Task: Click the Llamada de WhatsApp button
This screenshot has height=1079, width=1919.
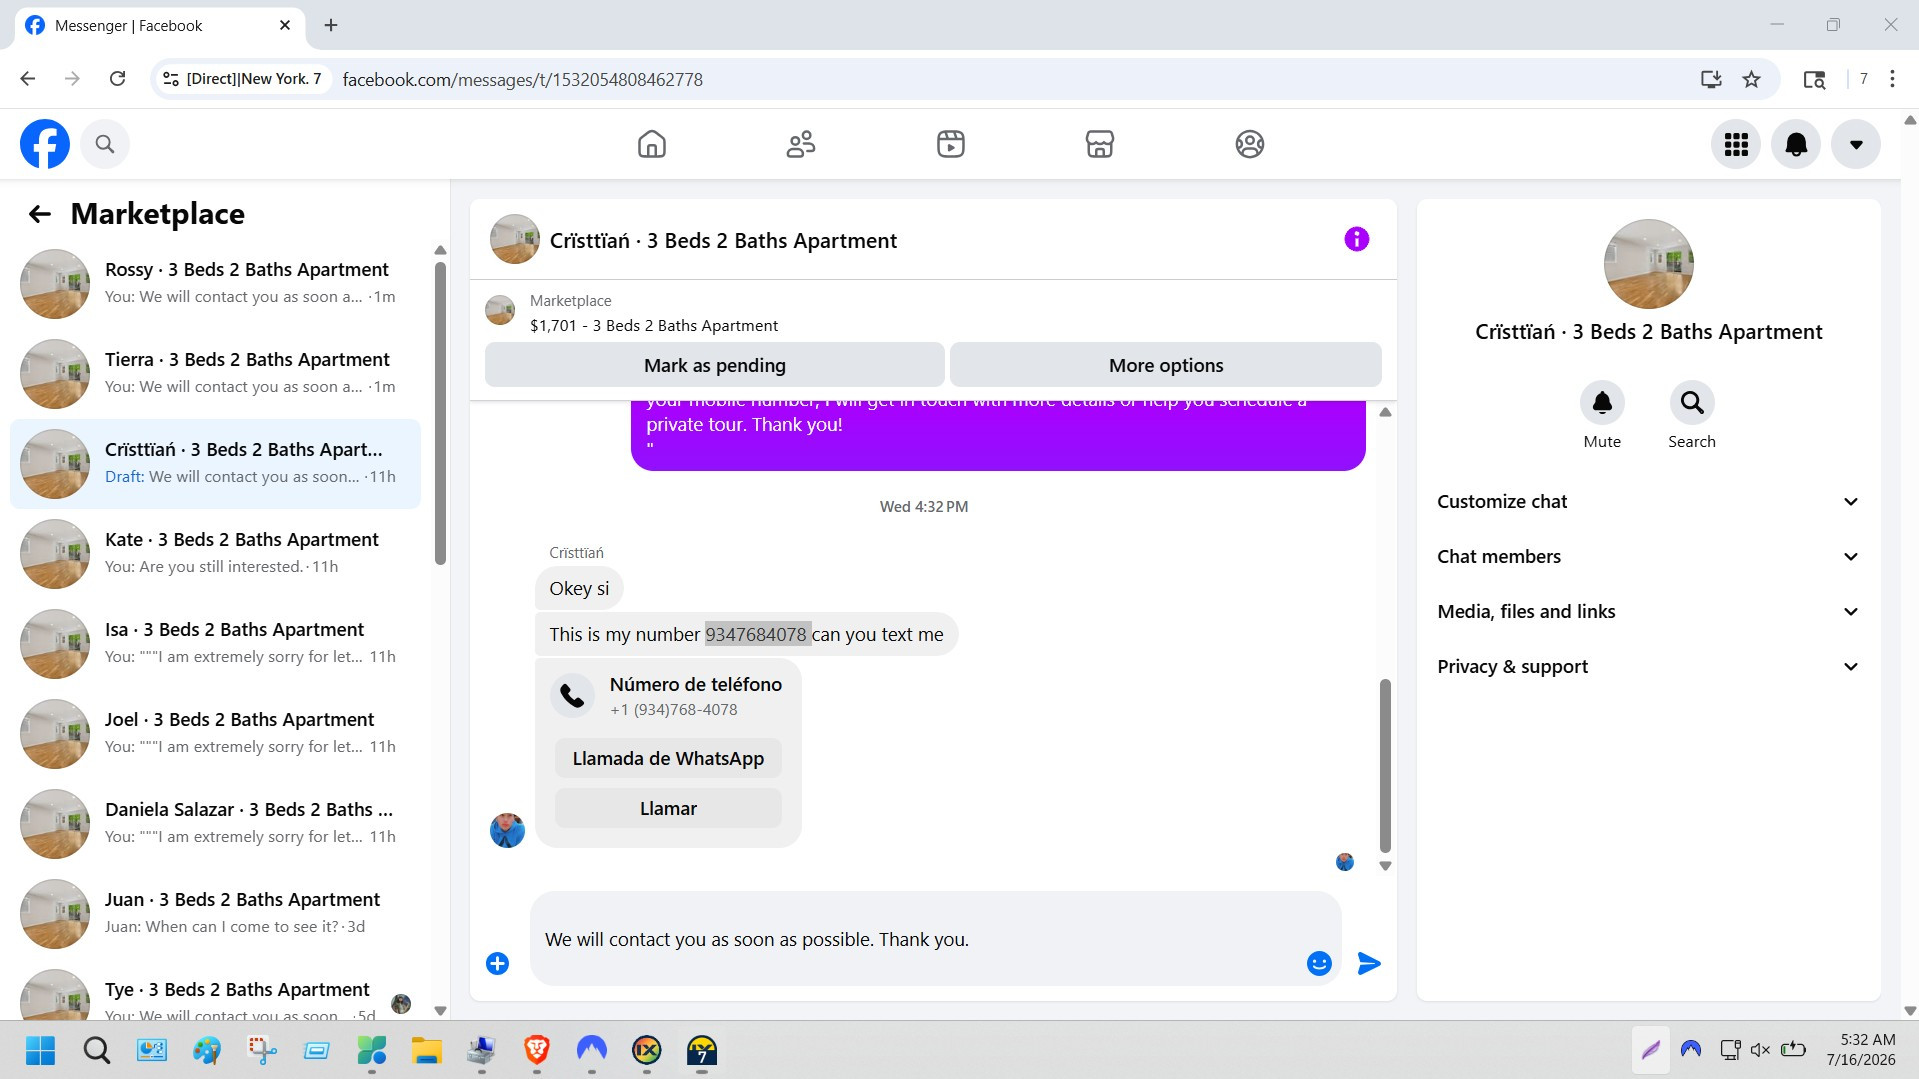Action: pyautogui.click(x=668, y=758)
